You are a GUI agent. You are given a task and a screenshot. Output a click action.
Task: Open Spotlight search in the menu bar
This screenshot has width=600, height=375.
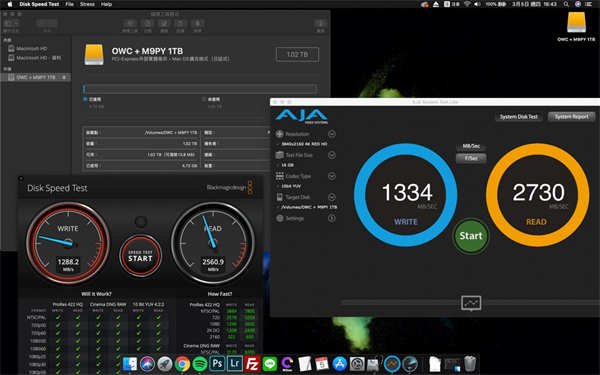(566, 4)
